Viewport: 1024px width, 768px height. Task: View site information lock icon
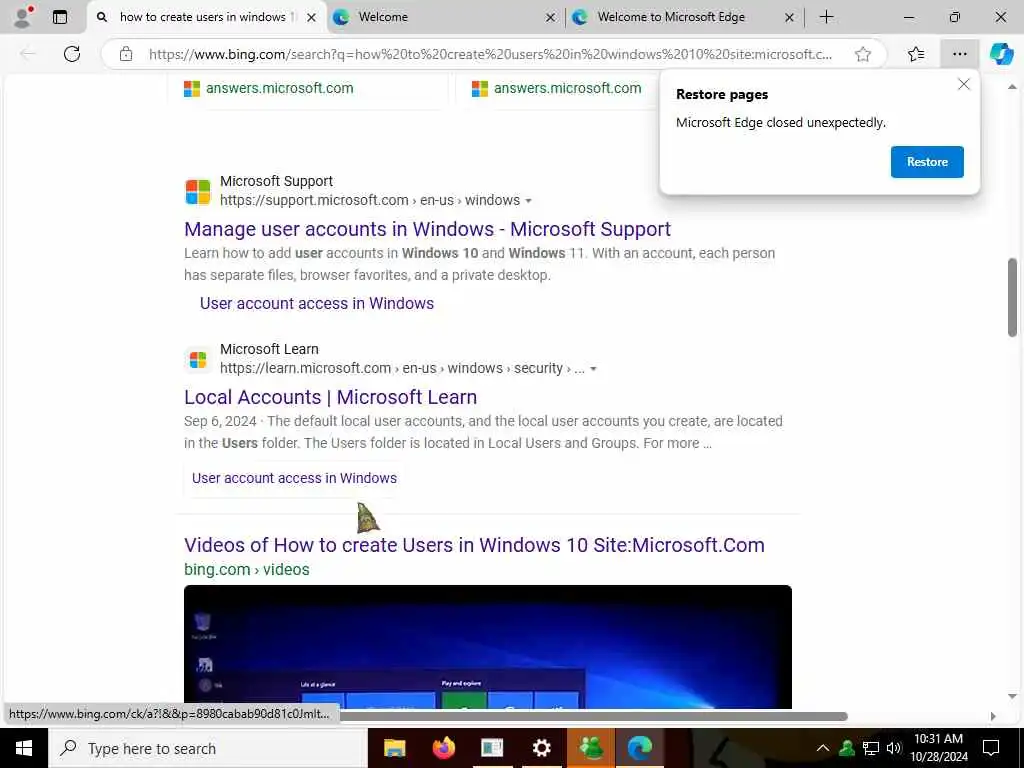126,54
